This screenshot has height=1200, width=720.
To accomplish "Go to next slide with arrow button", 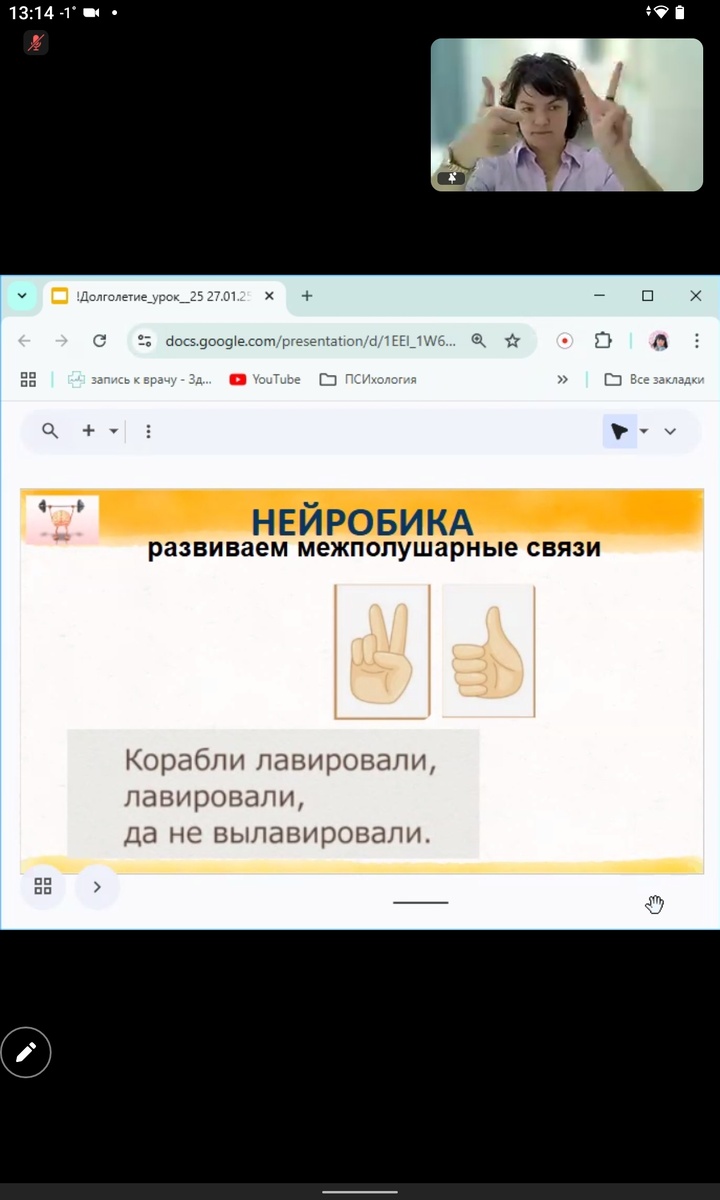I will (x=97, y=886).
